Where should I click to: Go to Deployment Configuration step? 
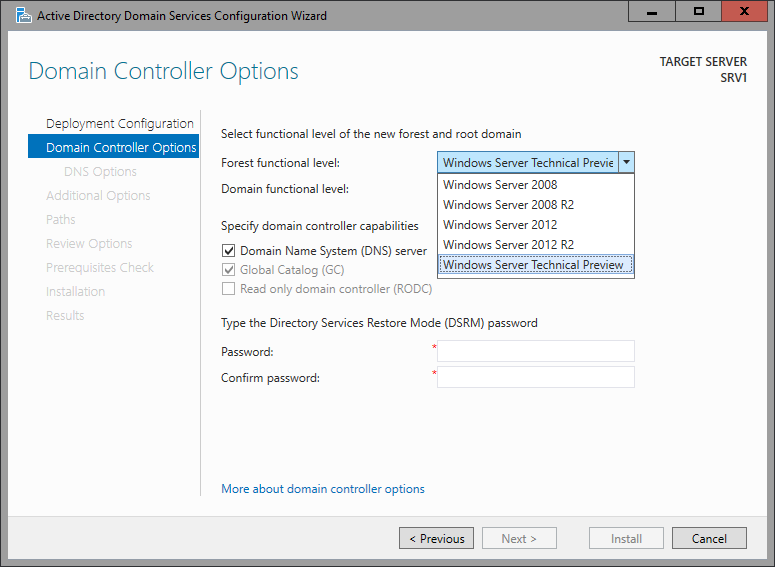(x=120, y=123)
